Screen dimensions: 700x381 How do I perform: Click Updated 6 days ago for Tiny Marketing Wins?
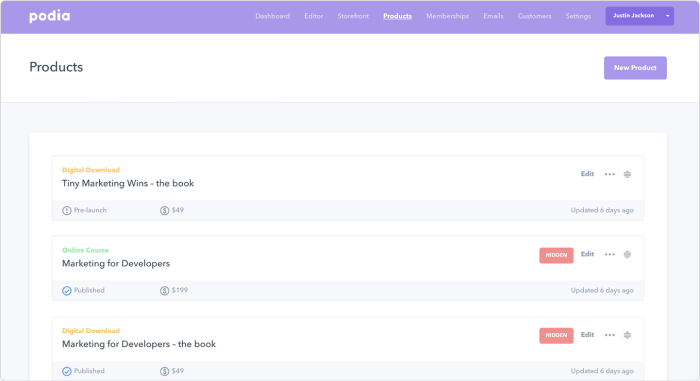click(602, 210)
